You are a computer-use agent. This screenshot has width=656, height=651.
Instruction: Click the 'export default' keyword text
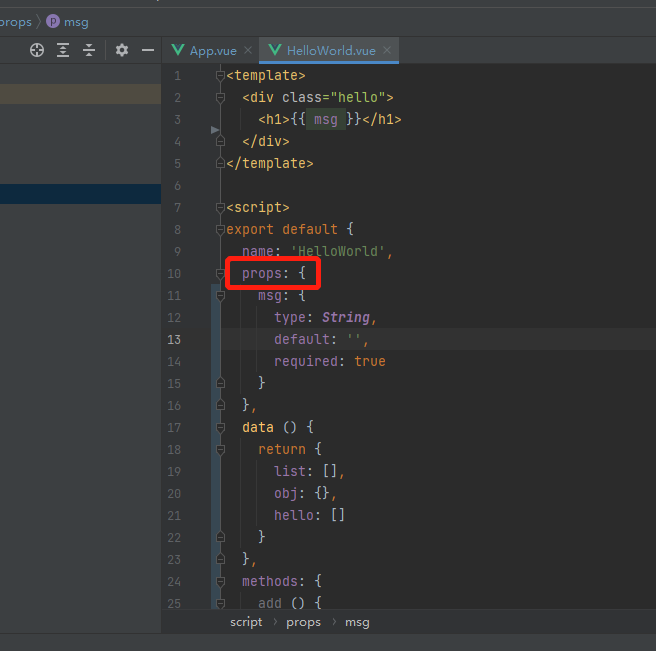pyautogui.click(x=282, y=229)
